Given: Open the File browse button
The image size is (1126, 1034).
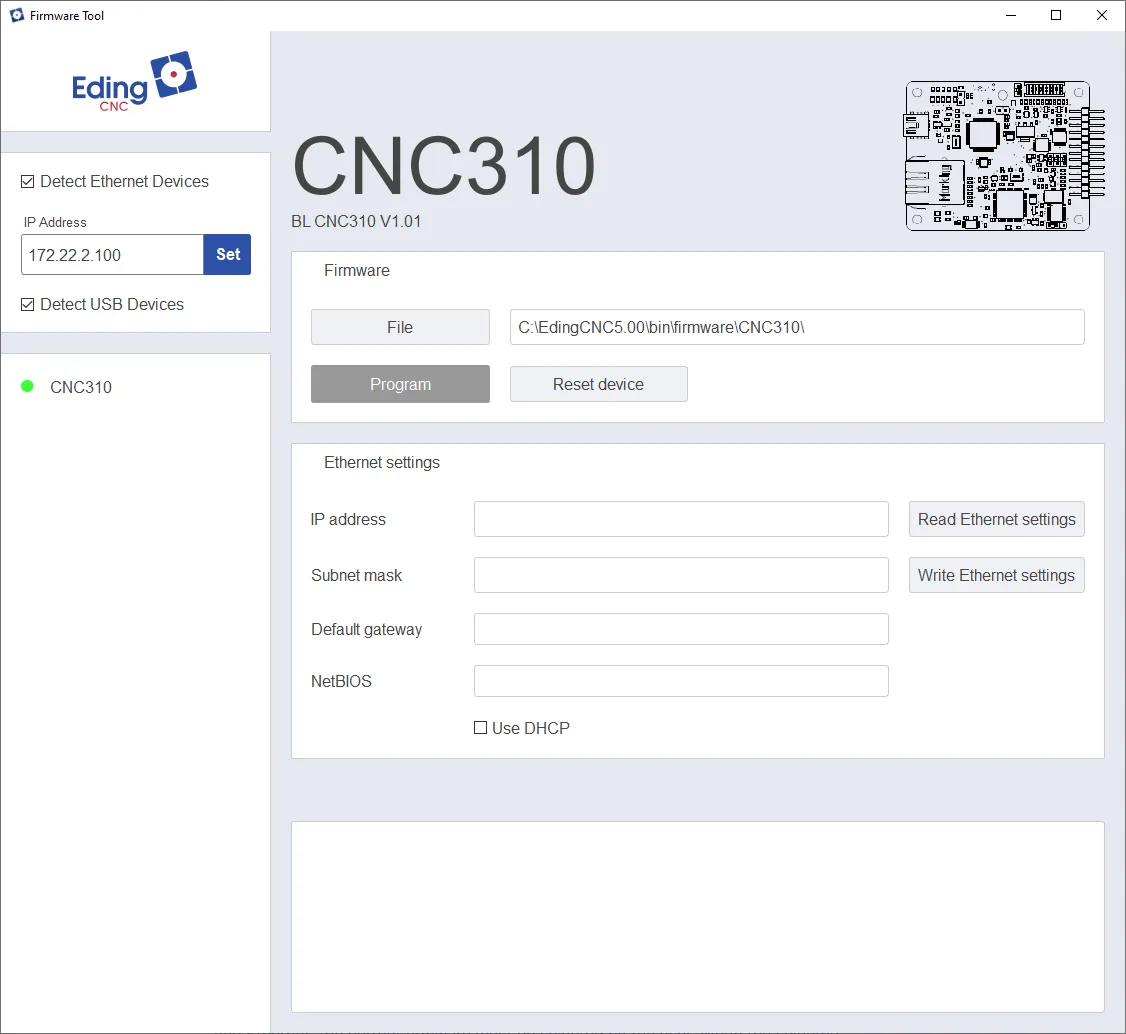Looking at the screenshot, I should [400, 327].
